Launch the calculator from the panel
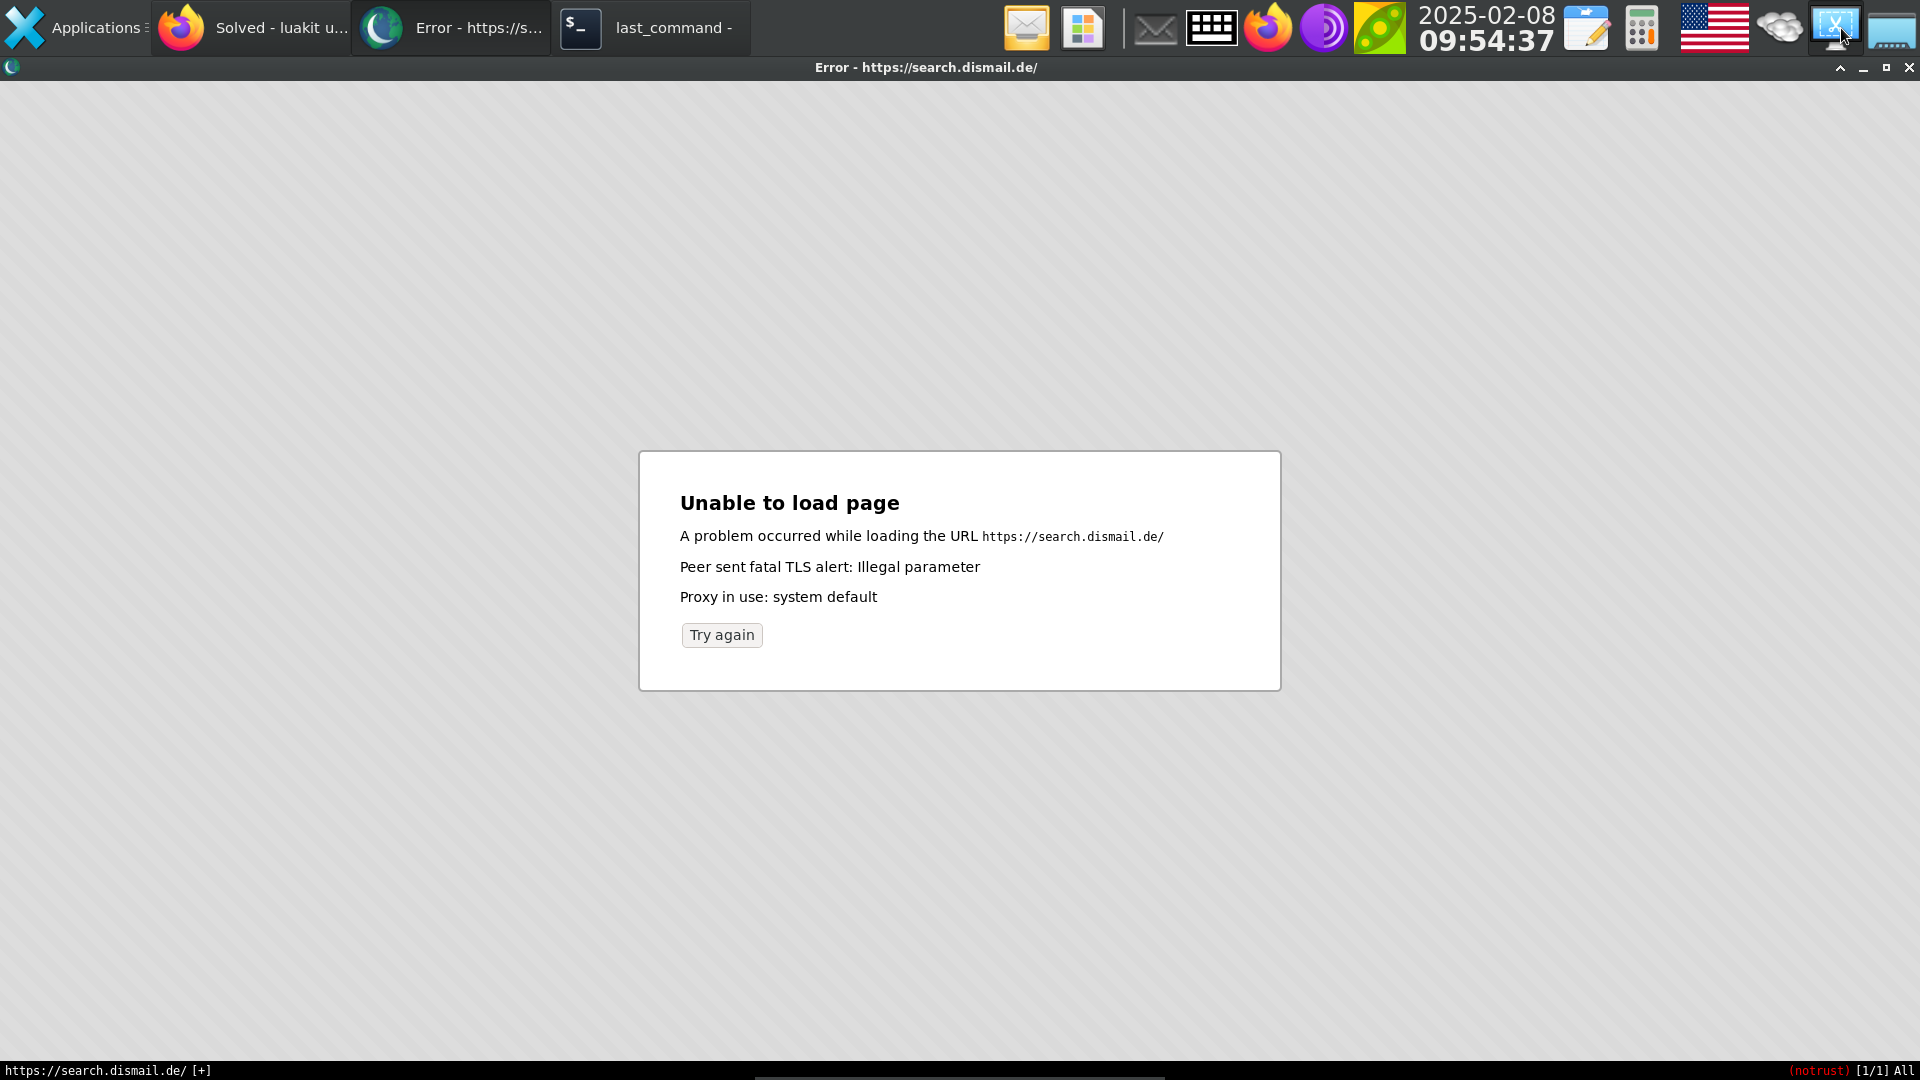Image resolution: width=1920 pixels, height=1080 pixels. coord(1641,28)
